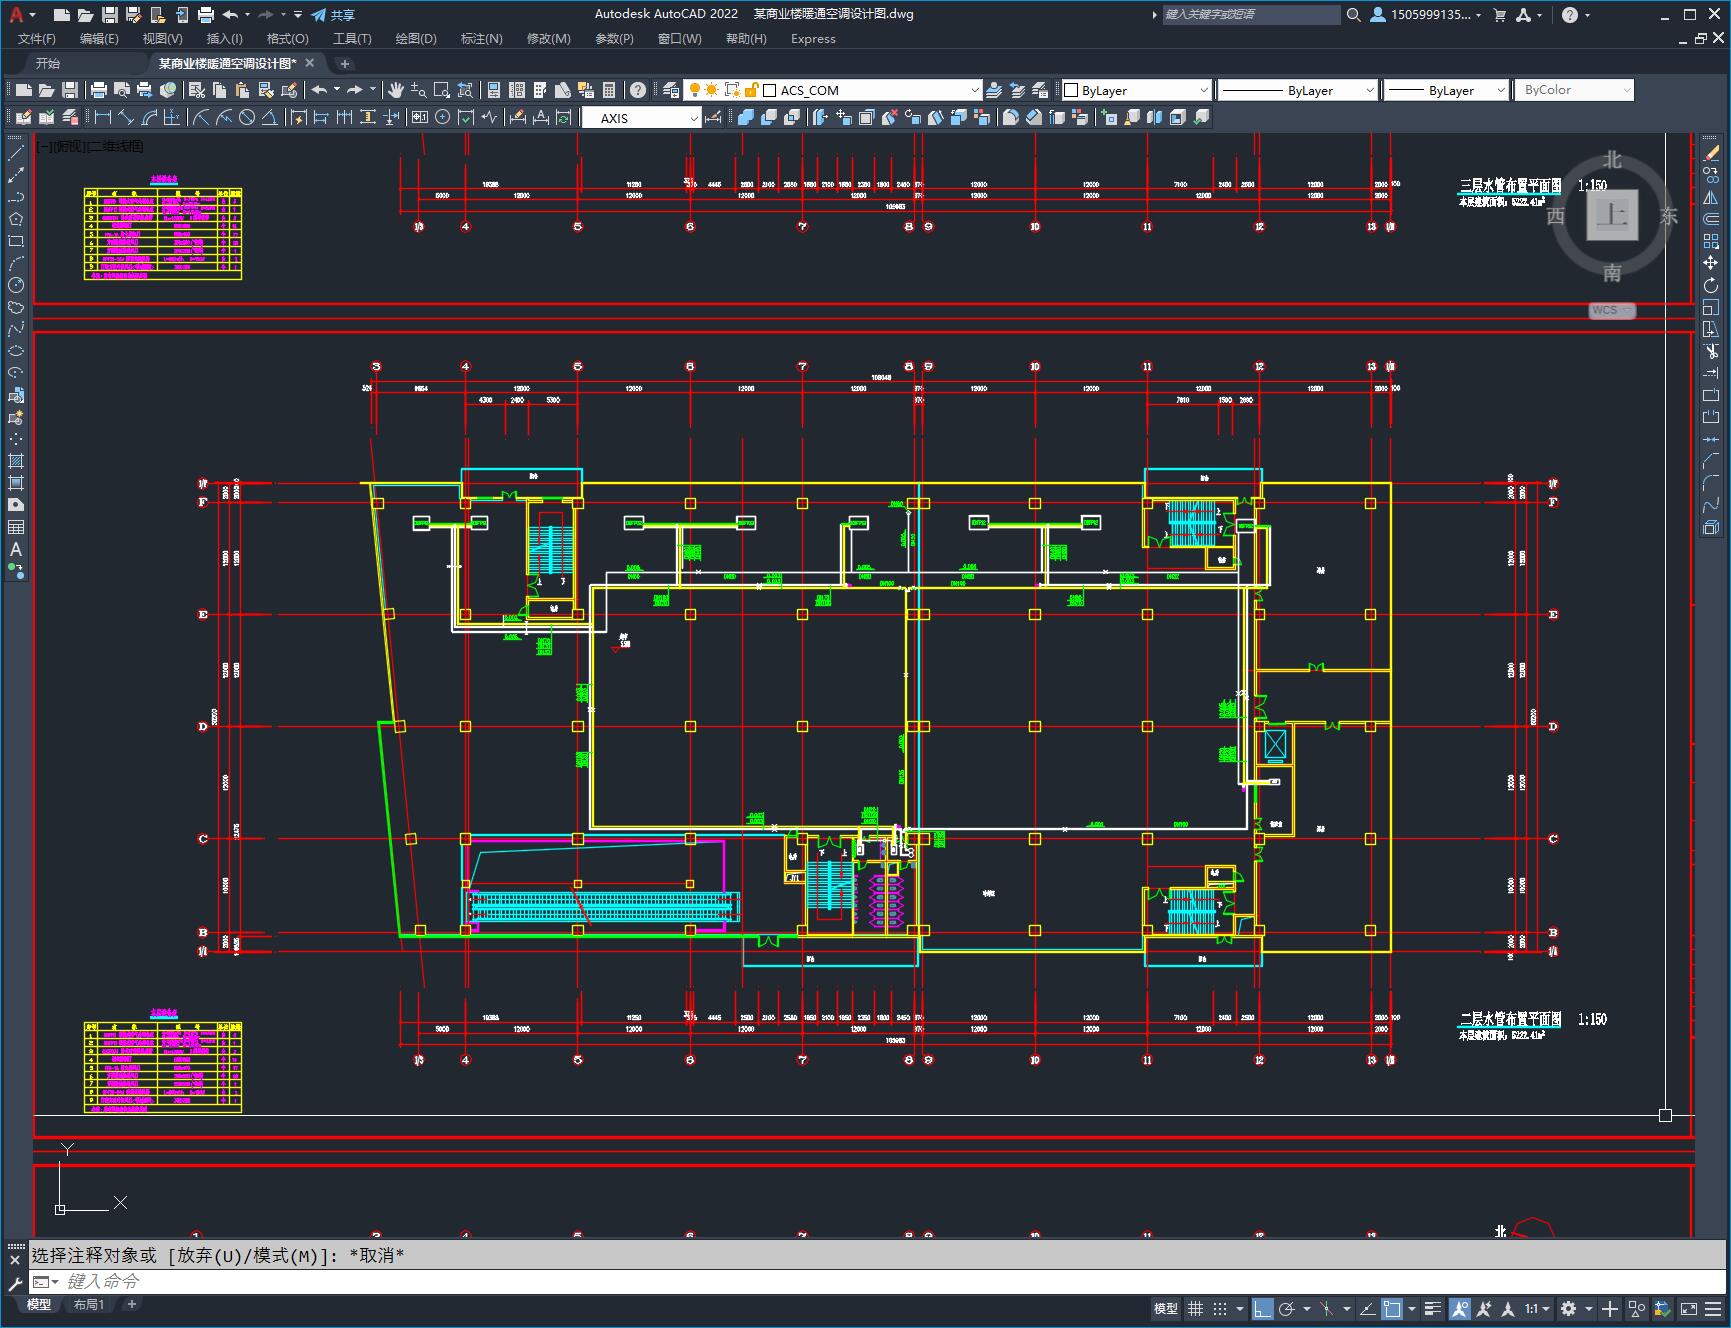Click the Zoom Window icon
Image resolution: width=1731 pixels, height=1328 pixels.
click(441, 90)
